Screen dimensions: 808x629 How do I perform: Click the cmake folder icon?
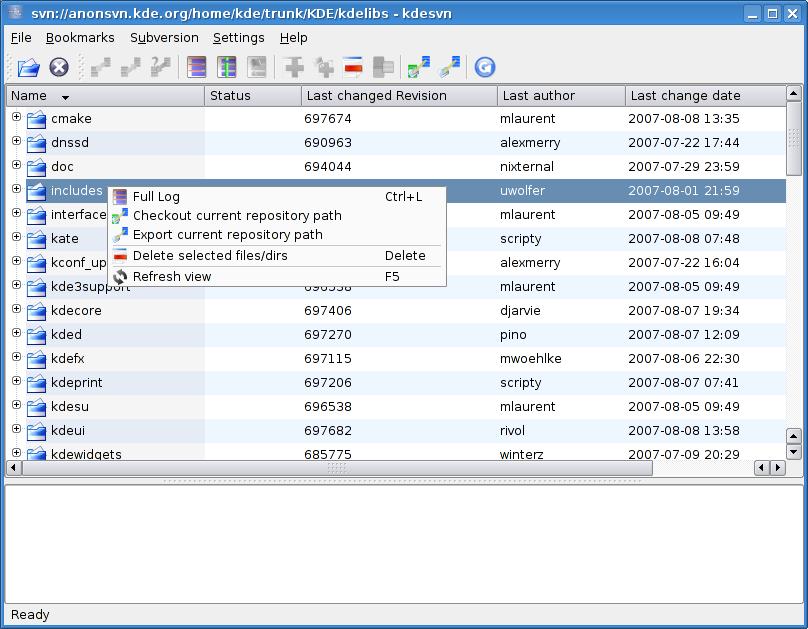click(x=37, y=120)
